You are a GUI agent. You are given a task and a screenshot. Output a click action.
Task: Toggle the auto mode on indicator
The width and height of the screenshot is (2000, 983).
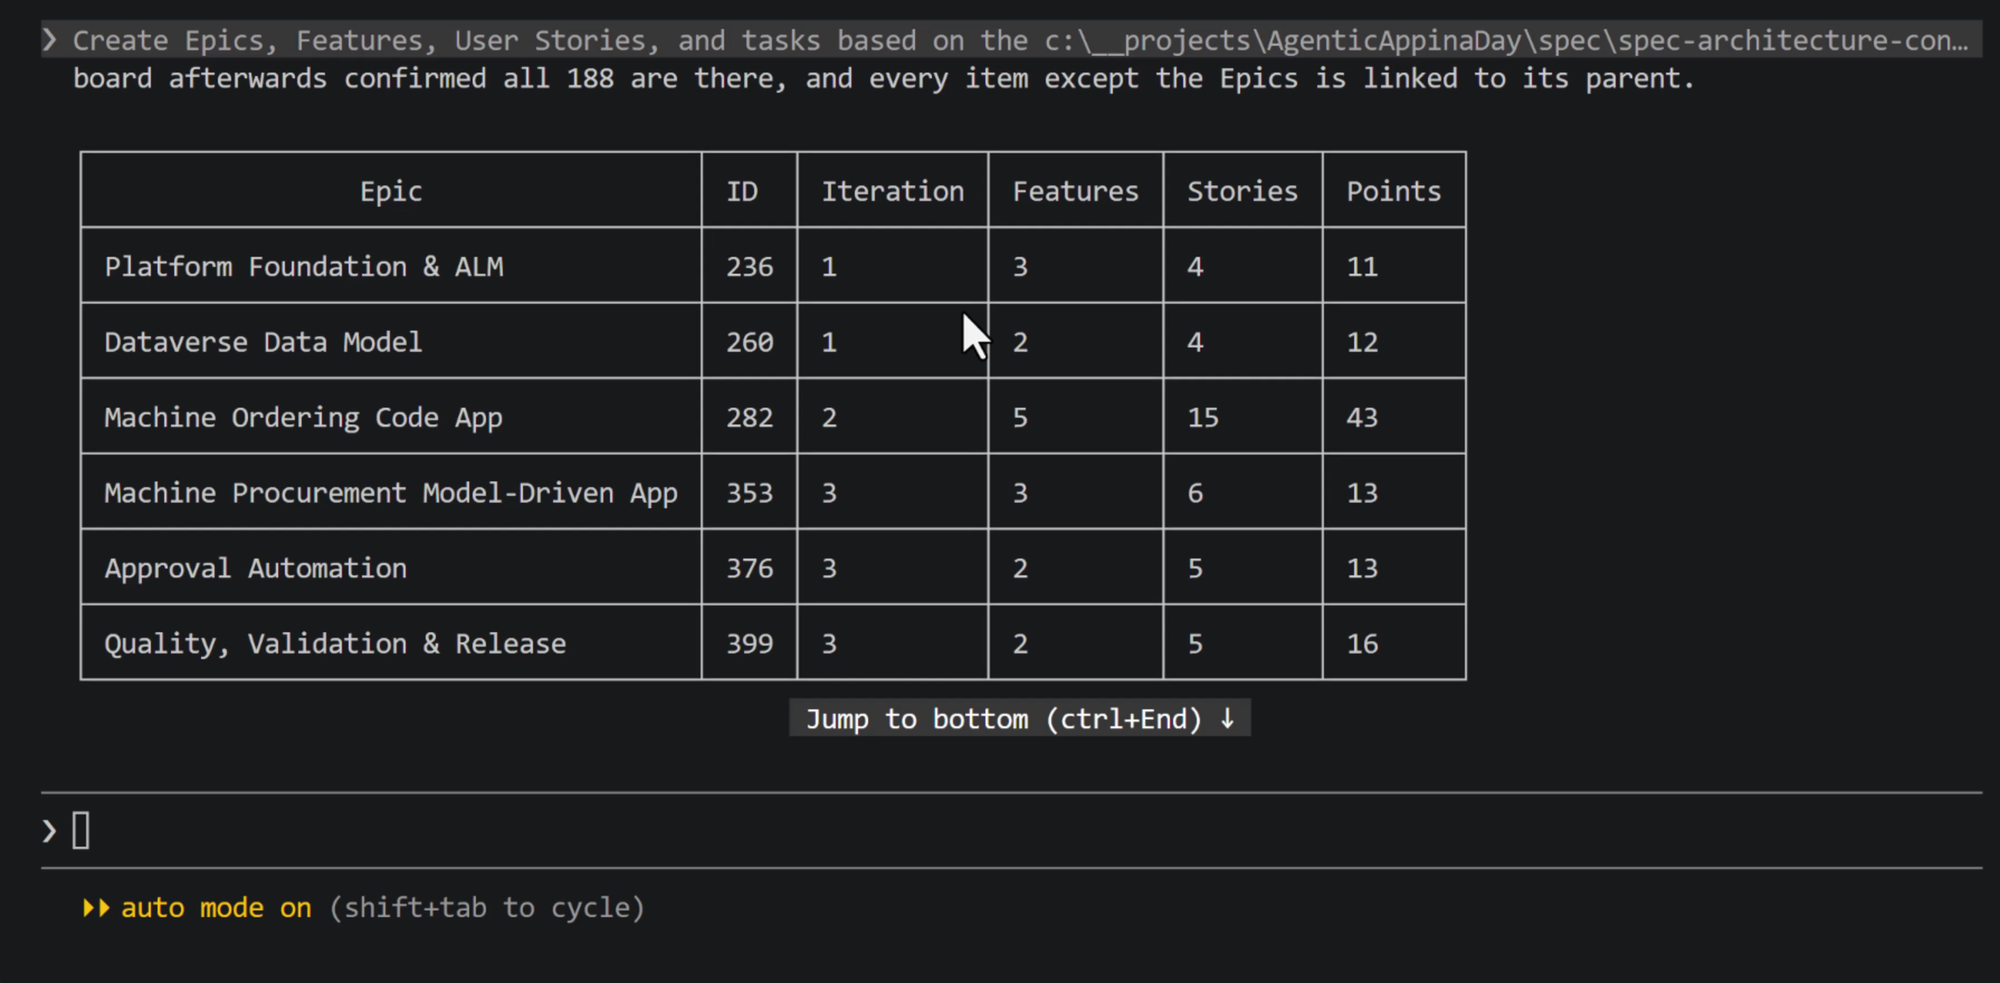coord(216,908)
